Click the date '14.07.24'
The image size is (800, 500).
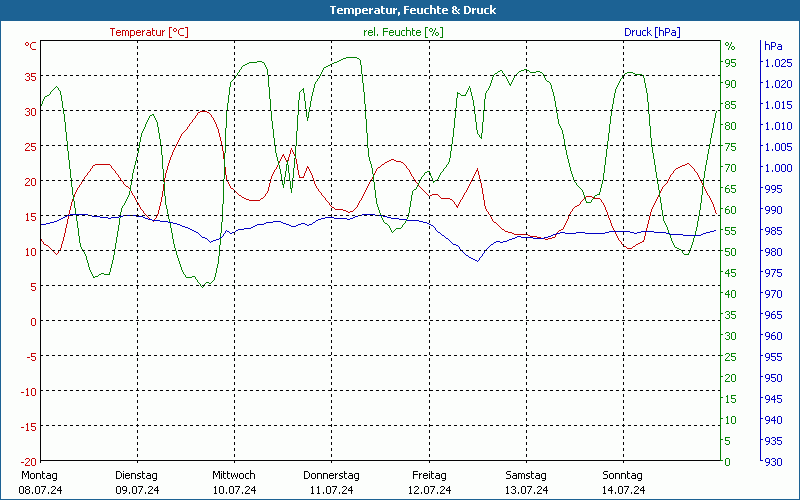tap(623, 490)
